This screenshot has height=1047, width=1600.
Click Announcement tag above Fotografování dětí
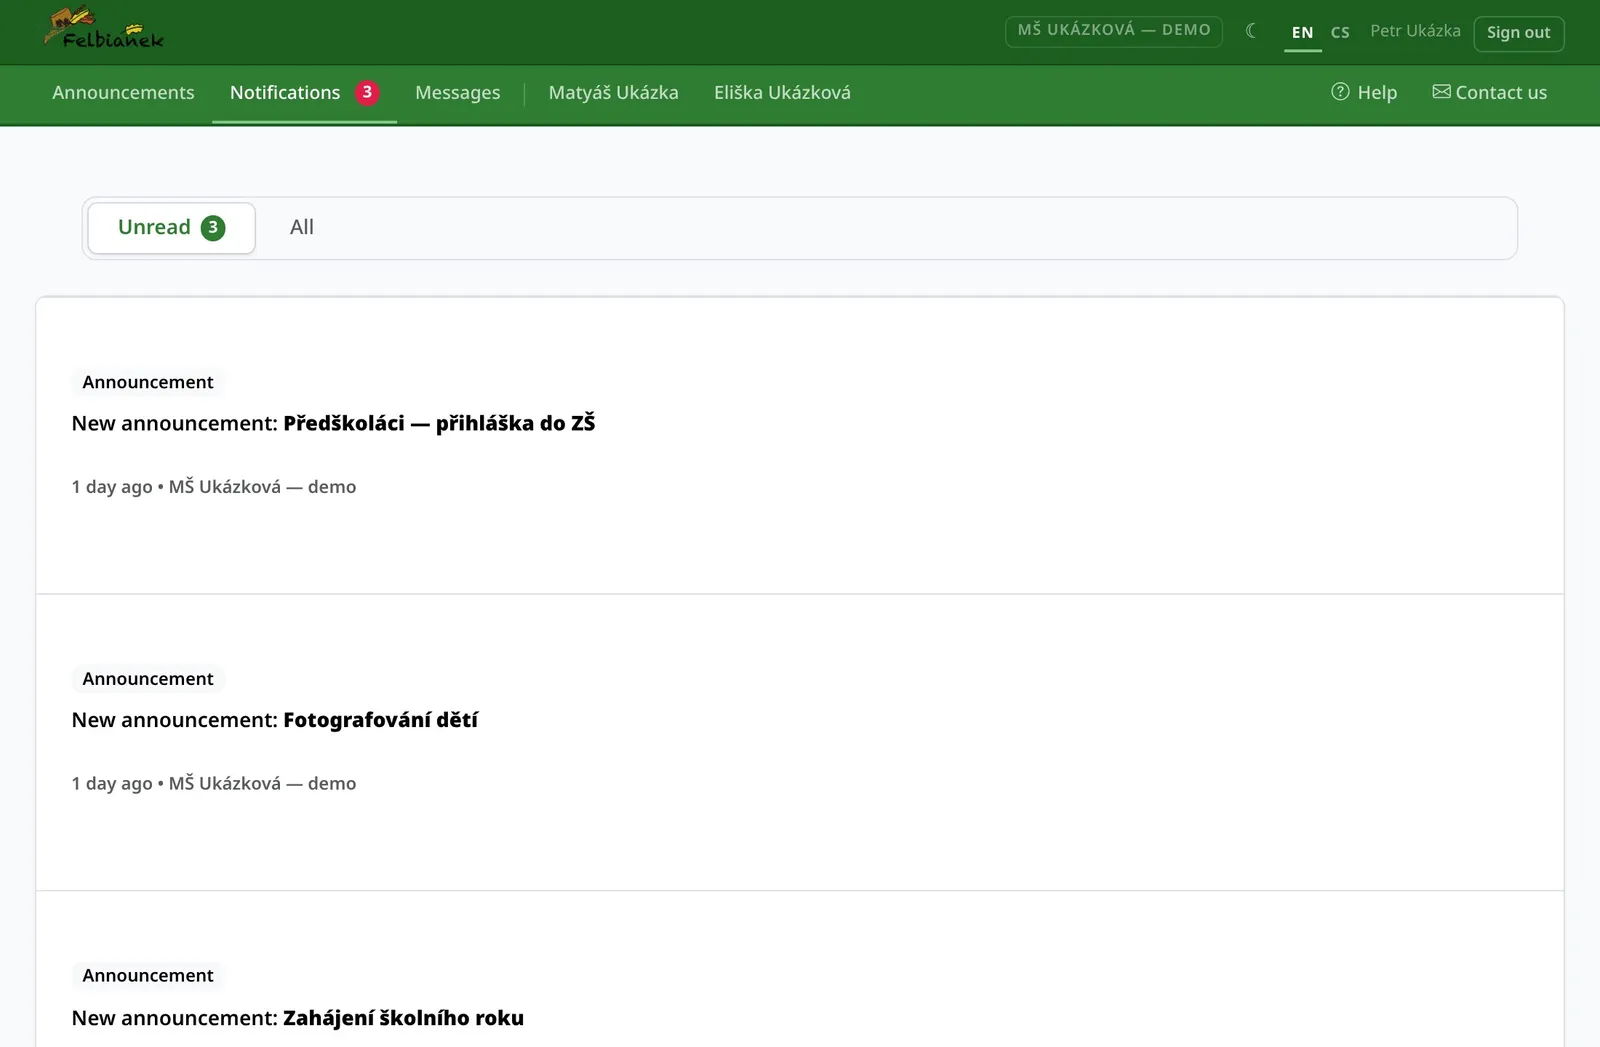pyautogui.click(x=148, y=679)
